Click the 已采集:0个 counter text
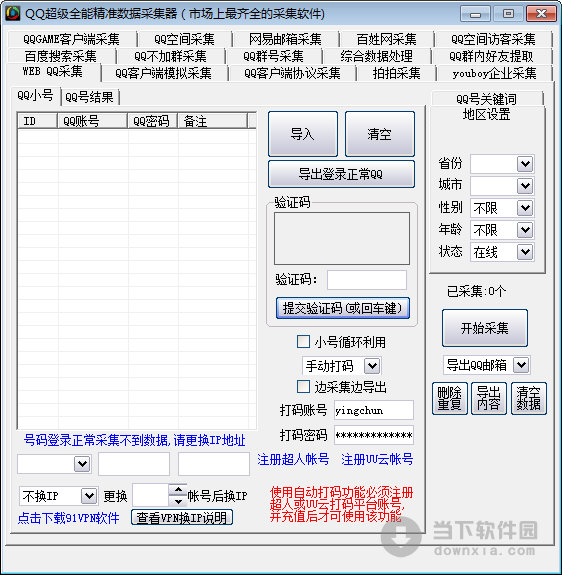562x575 pixels. click(476, 291)
